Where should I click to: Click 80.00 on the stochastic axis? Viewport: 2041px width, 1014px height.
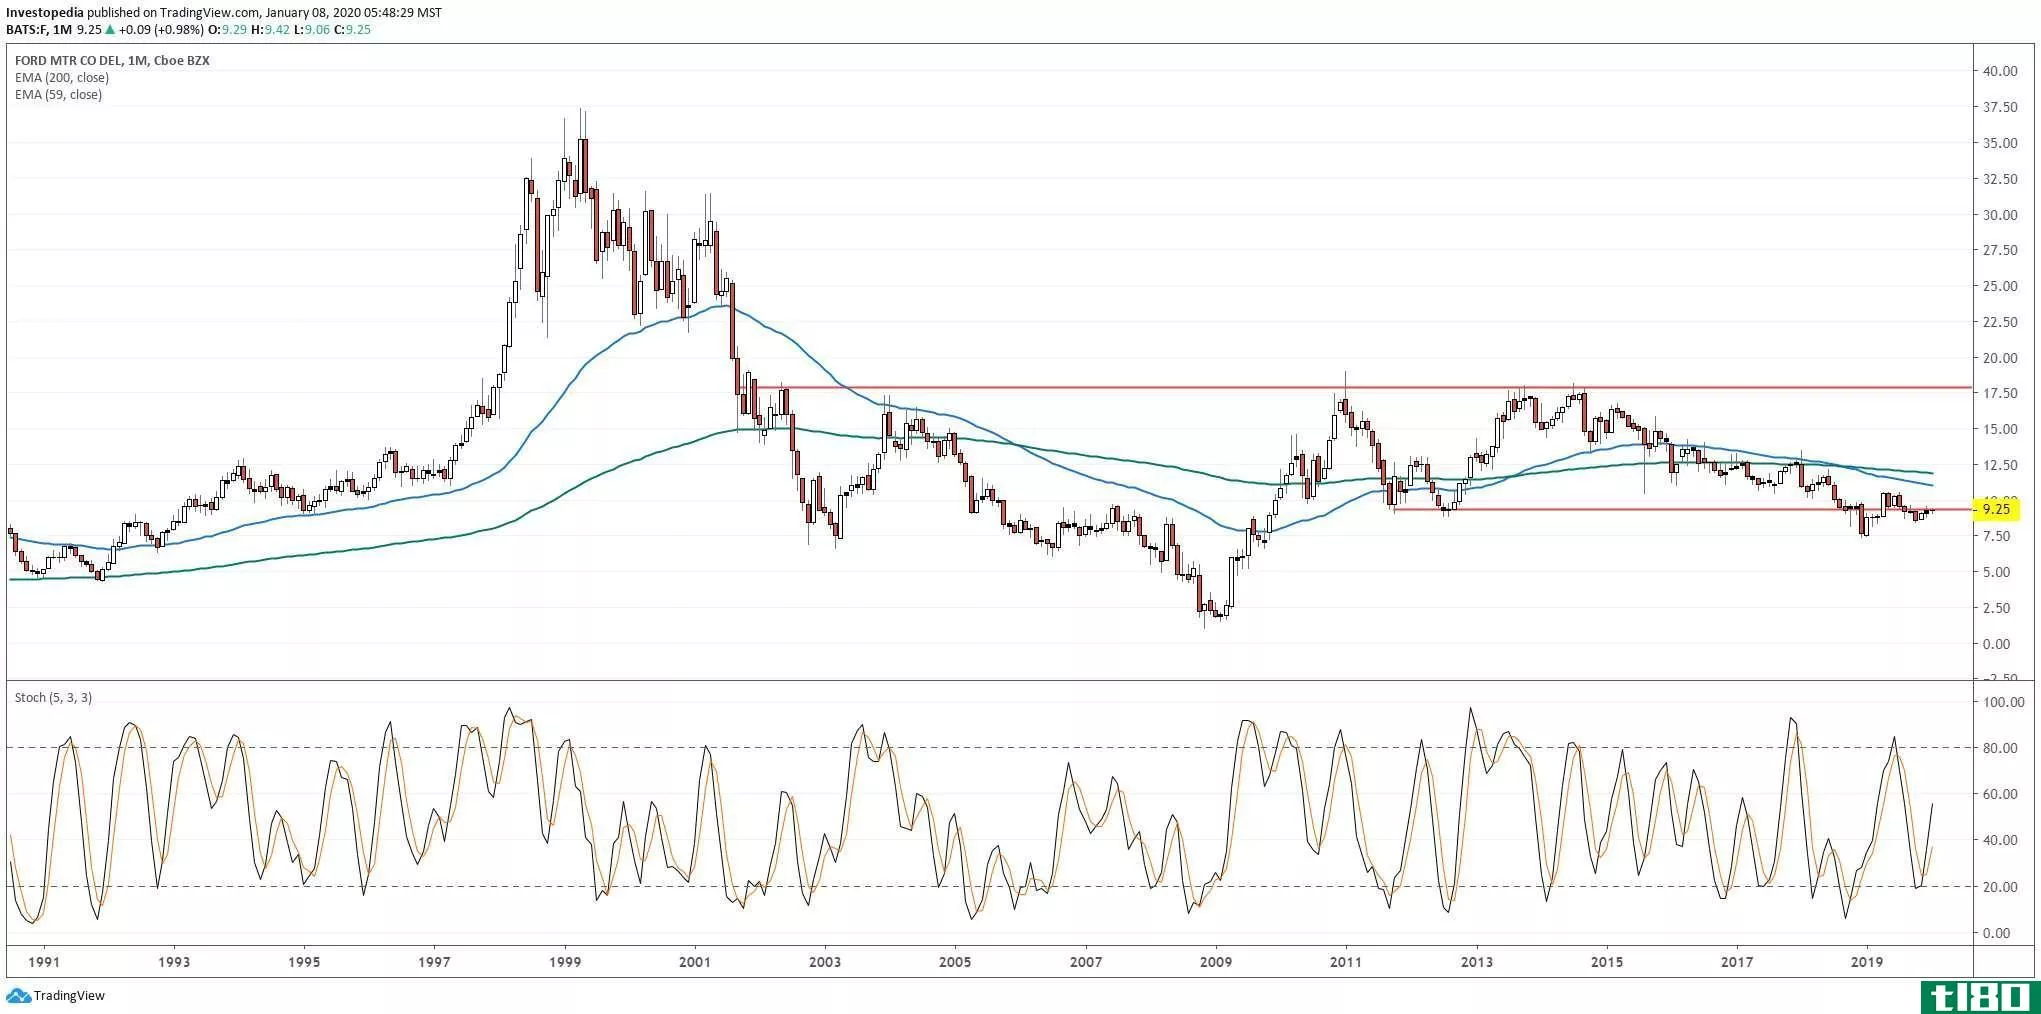tap(1999, 748)
